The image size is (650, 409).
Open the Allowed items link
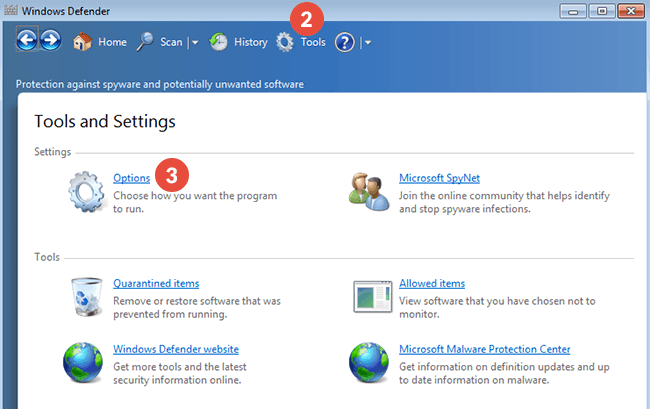point(432,284)
